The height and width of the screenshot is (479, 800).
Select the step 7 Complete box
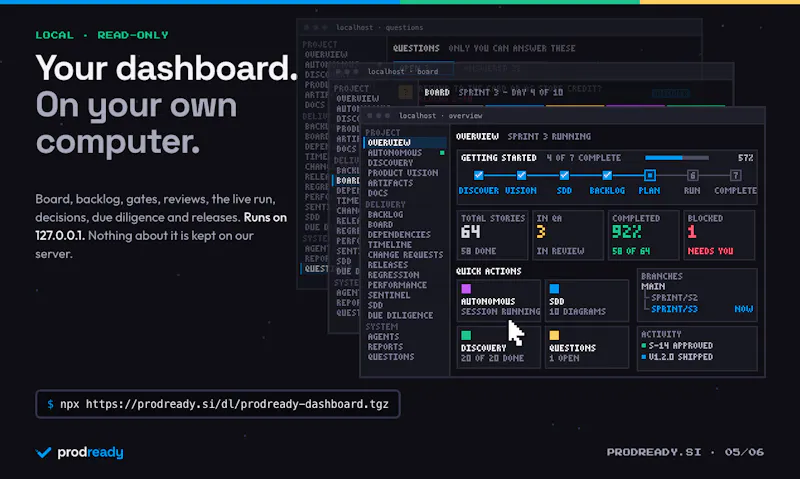(x=735, y=175)
